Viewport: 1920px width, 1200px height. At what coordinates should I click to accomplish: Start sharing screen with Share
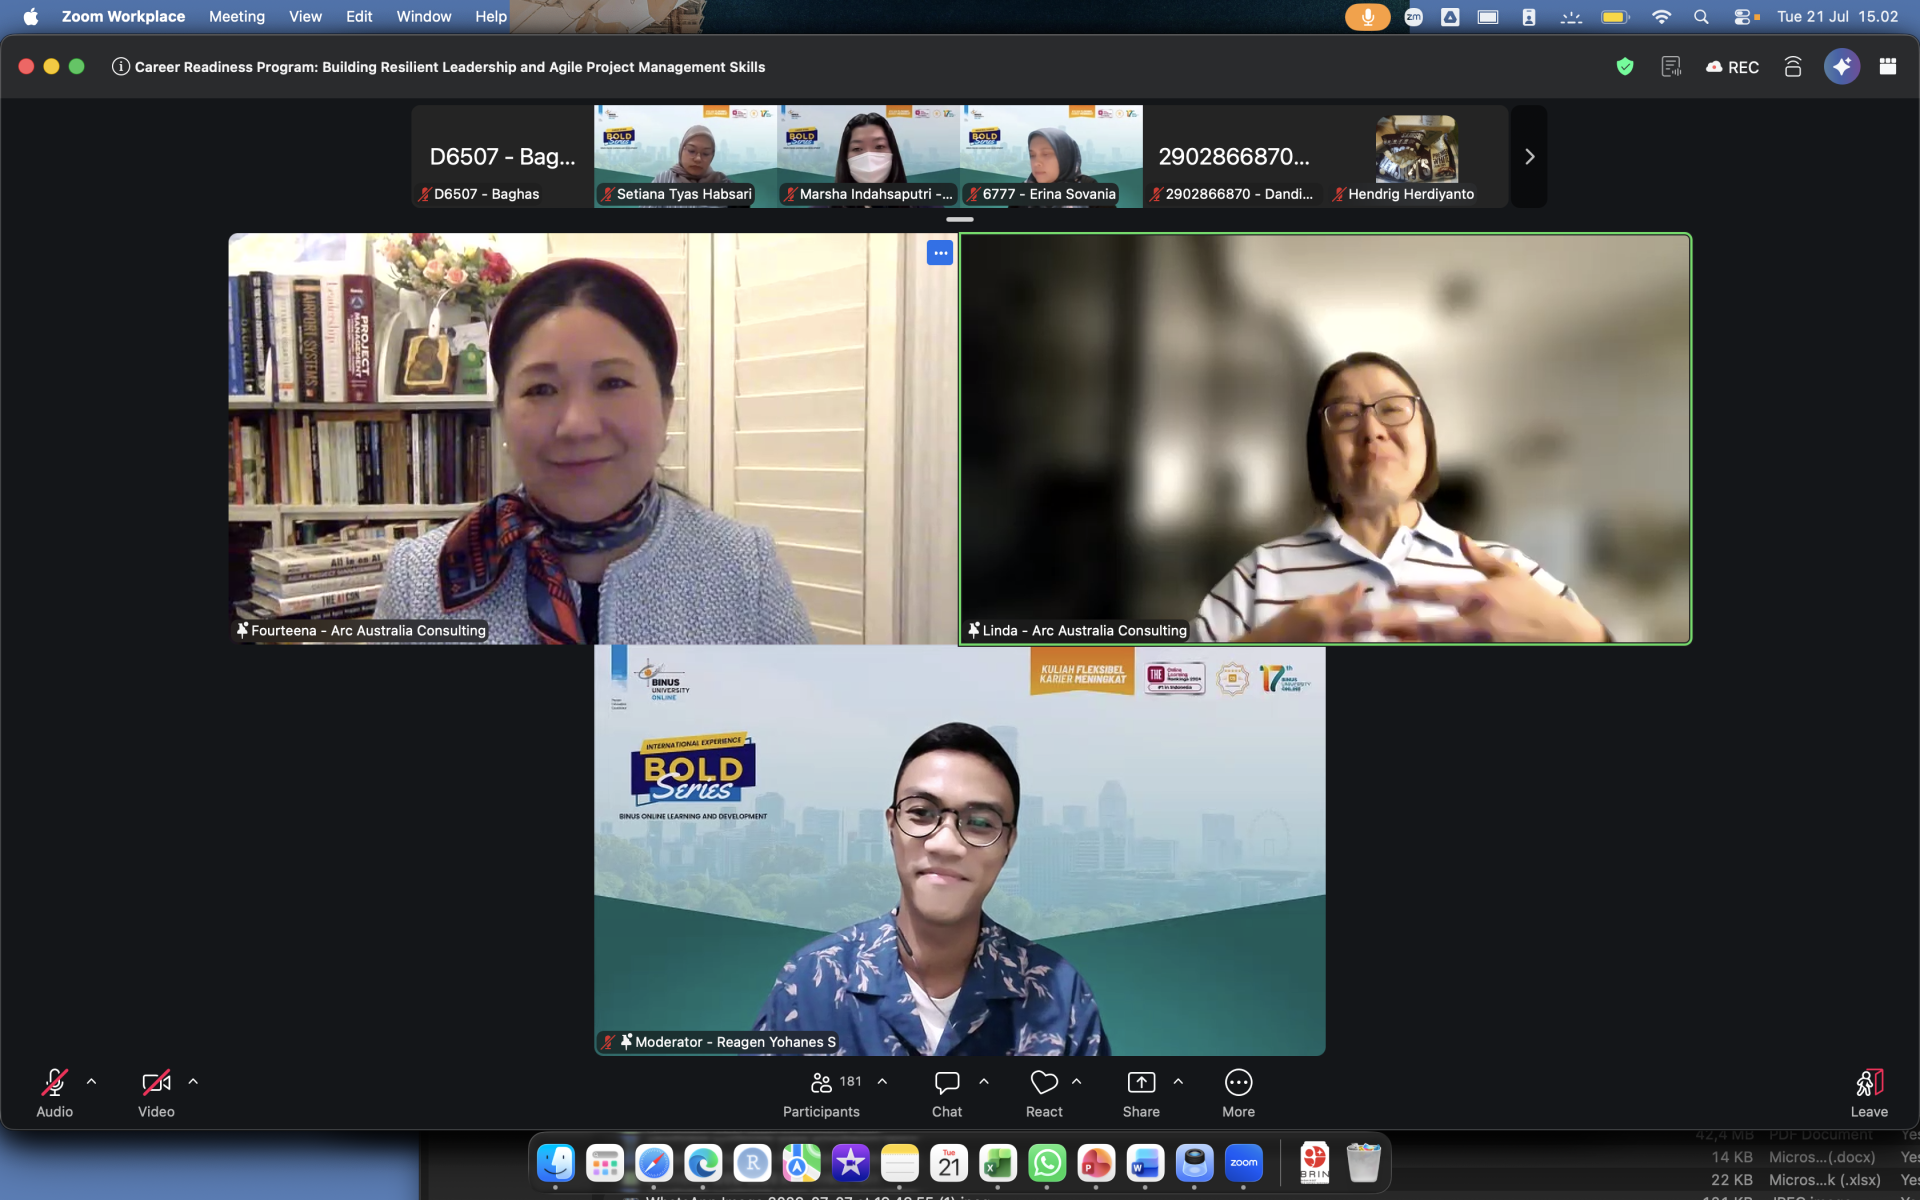coord(1141,1093)
